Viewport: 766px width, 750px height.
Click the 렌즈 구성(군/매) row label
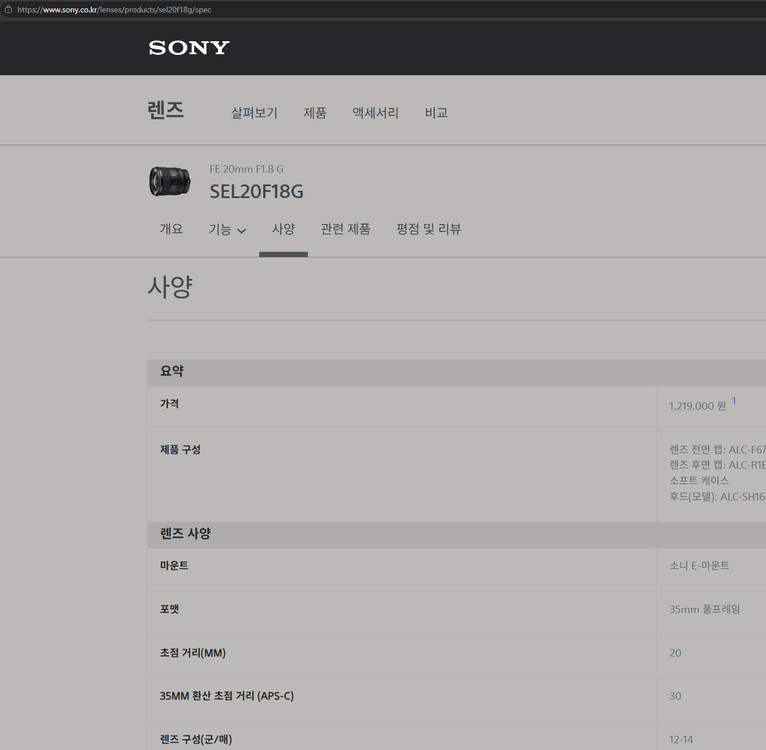[196, 739]
